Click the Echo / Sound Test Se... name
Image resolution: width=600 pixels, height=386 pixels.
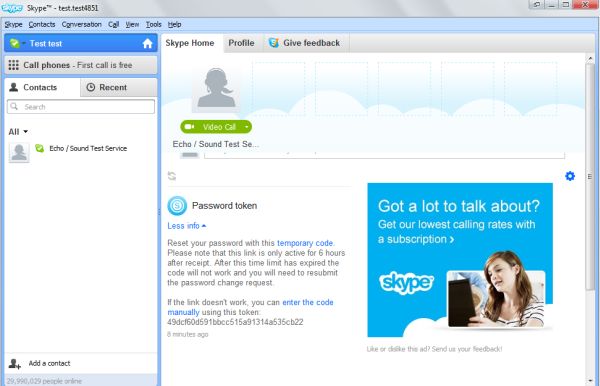tap(216, 144)
